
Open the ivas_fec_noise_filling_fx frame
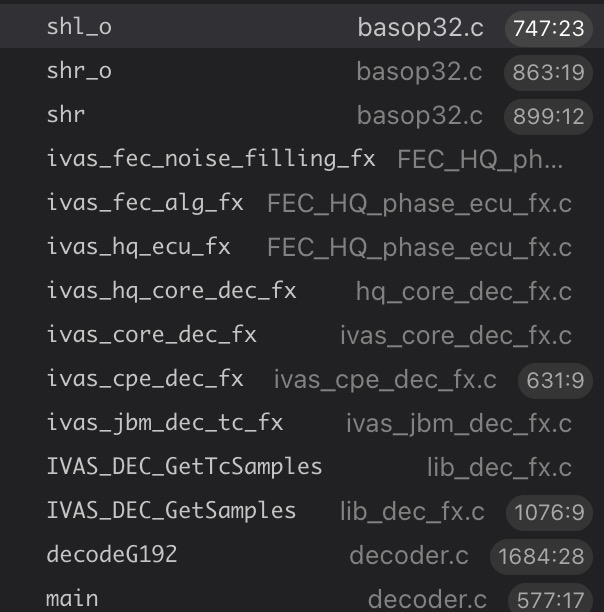[211, 158]
